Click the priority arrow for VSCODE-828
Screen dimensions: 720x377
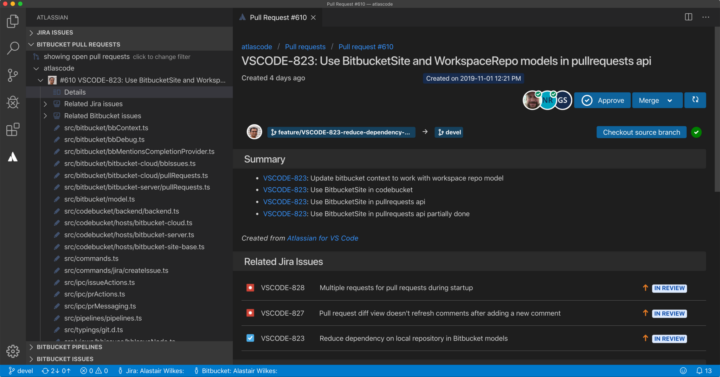pyautogui.click(x=645, y=288)
